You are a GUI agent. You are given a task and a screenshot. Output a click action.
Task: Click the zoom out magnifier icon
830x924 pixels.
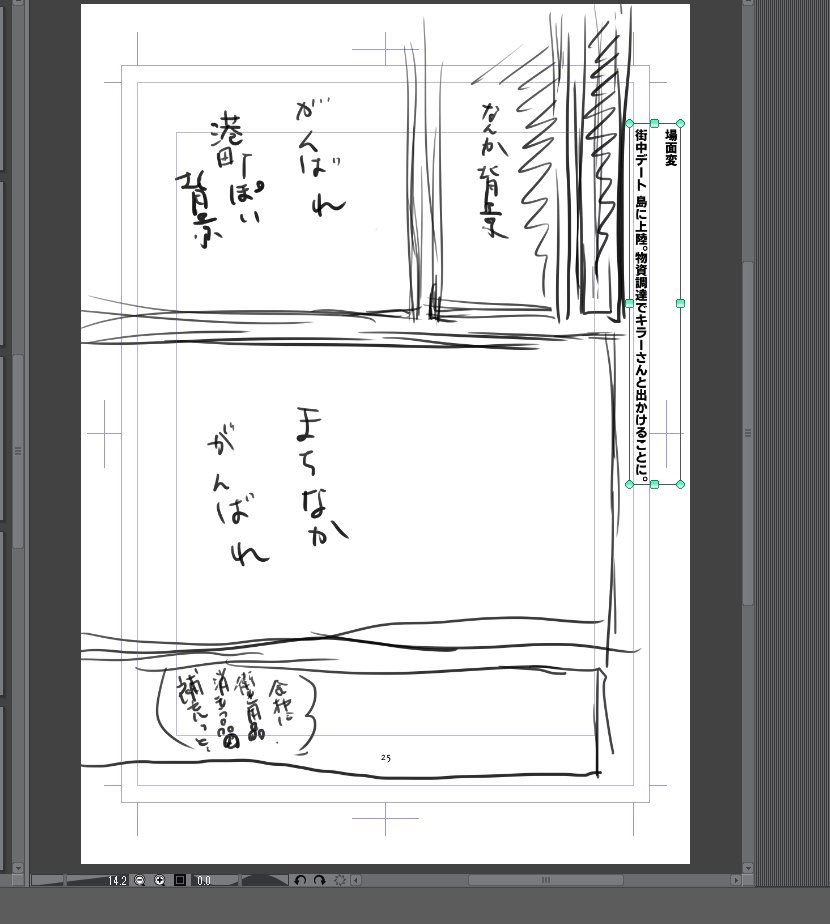click(140, 880)
